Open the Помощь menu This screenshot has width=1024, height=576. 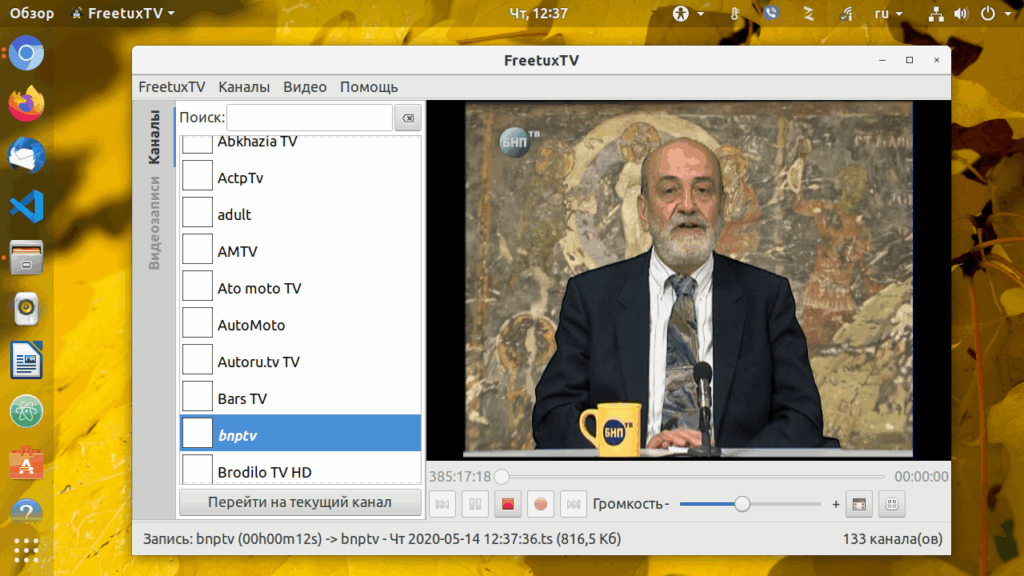(x=368, y=87)
